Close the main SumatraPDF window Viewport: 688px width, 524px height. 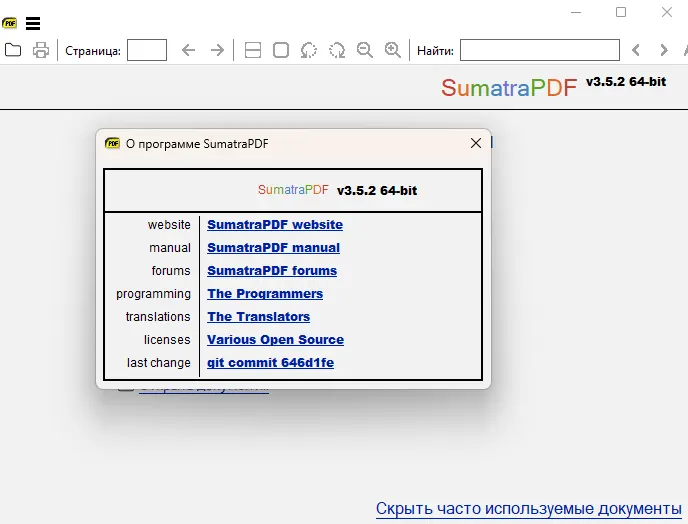click(667, 12)
